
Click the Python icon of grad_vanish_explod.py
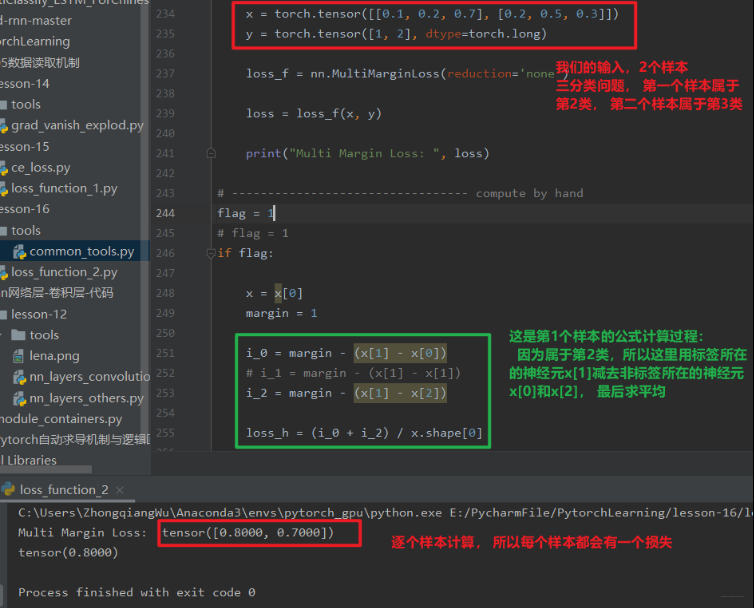[x=4, y=127]
